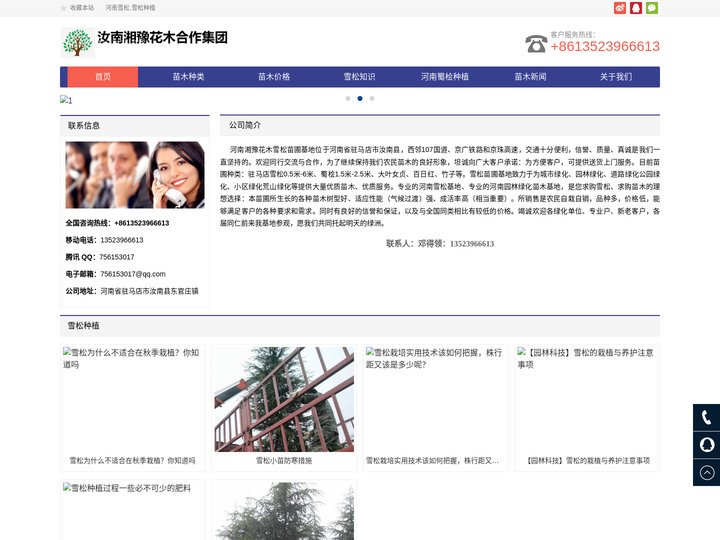The height and width of the screenshot is (540, 720).
Task: Open the 关于我们 navigation item
Action: coord(616,77)
